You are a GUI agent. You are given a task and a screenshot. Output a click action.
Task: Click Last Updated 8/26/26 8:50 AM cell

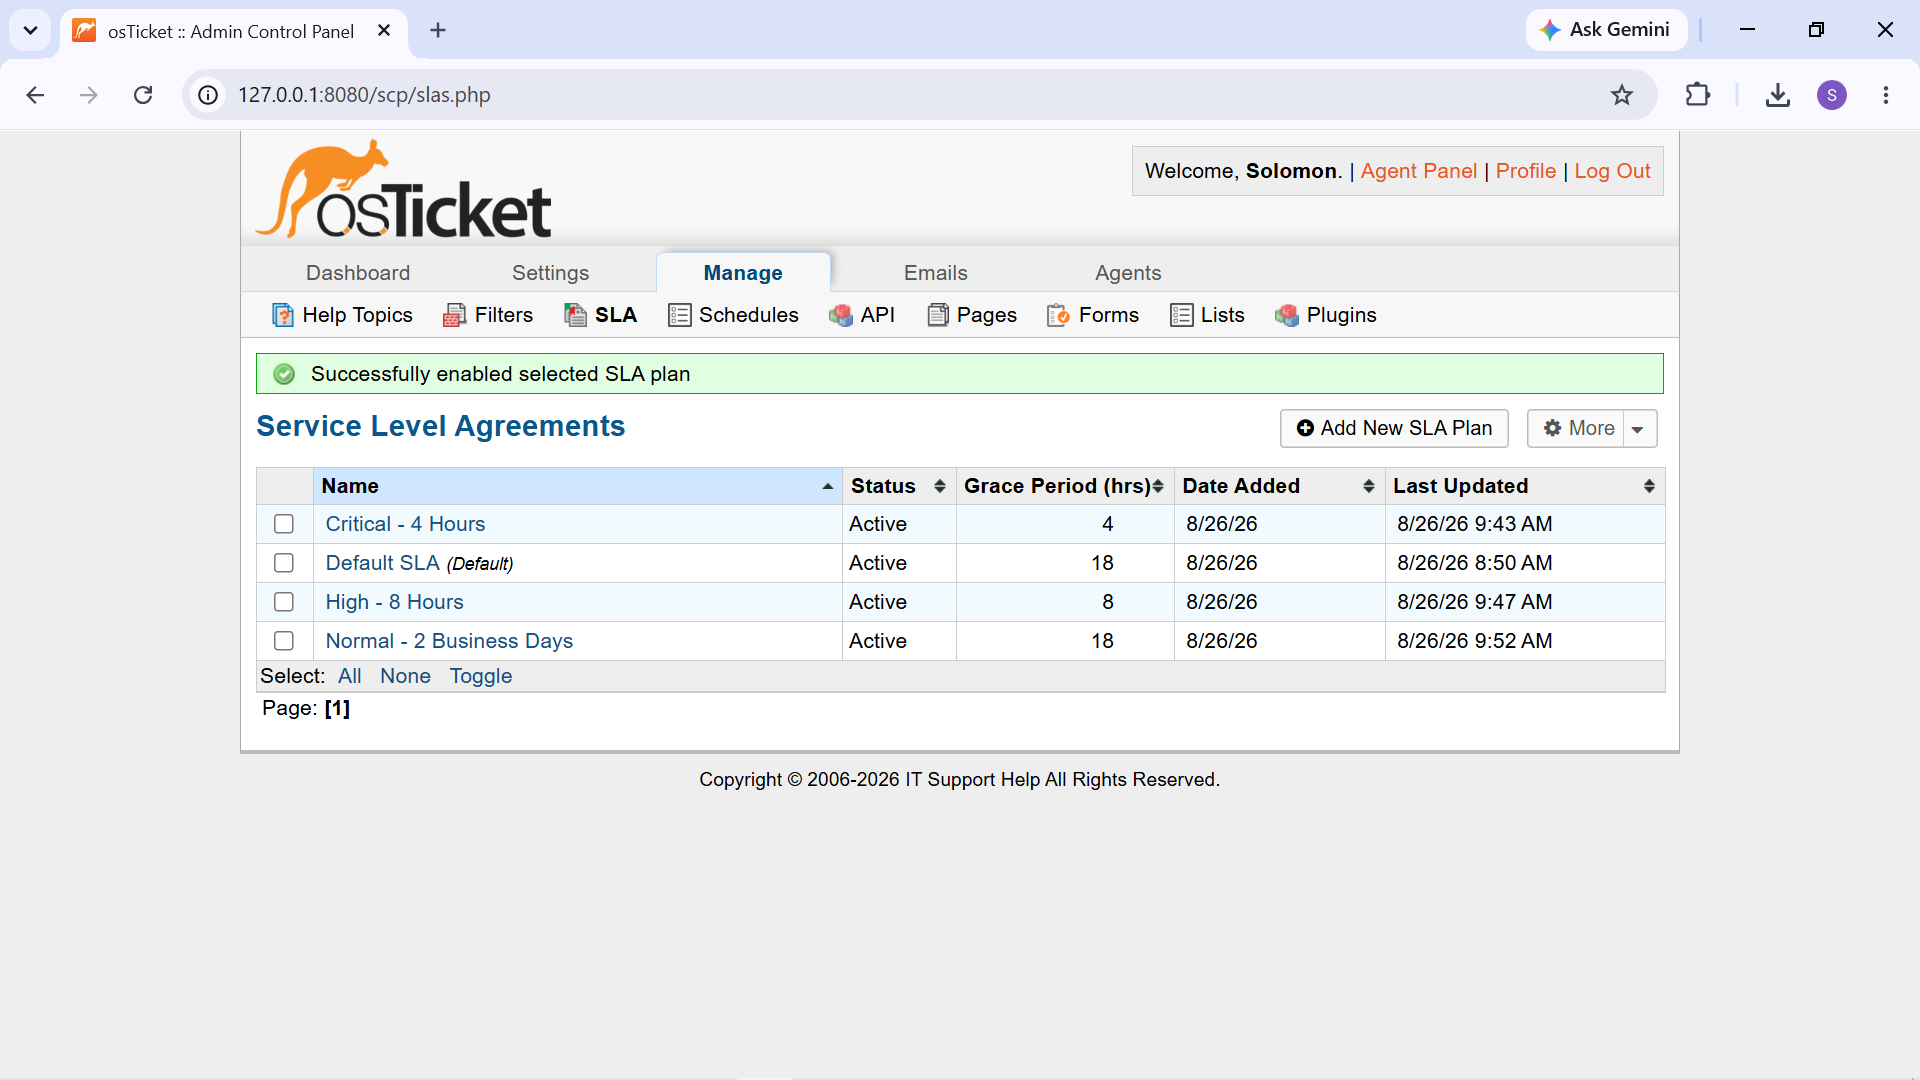[1525, 563]
